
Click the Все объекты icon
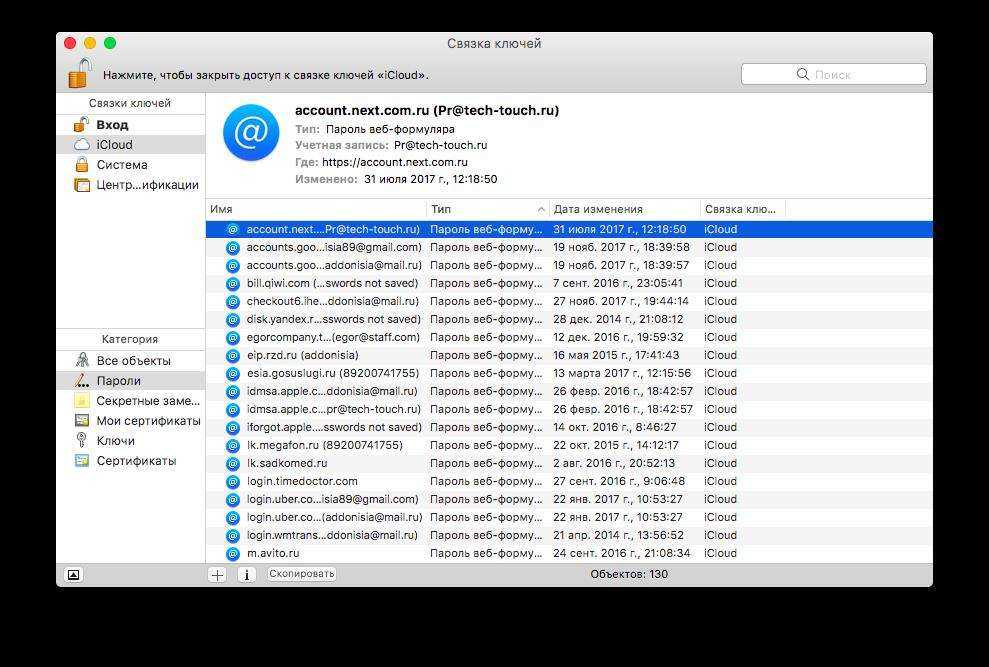click(x=82, y=360)
